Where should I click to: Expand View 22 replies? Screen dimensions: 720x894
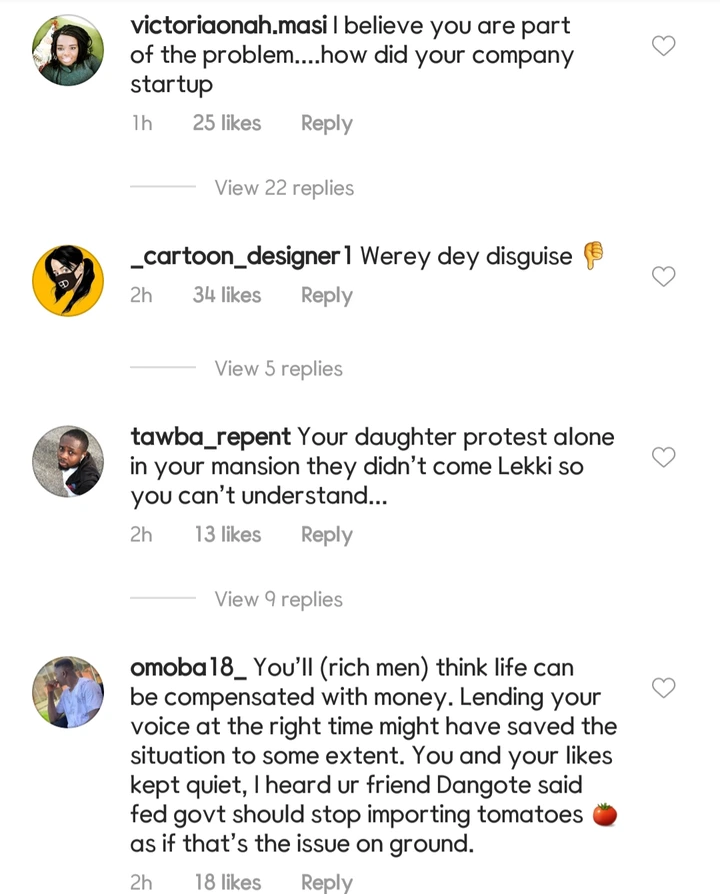284,188
